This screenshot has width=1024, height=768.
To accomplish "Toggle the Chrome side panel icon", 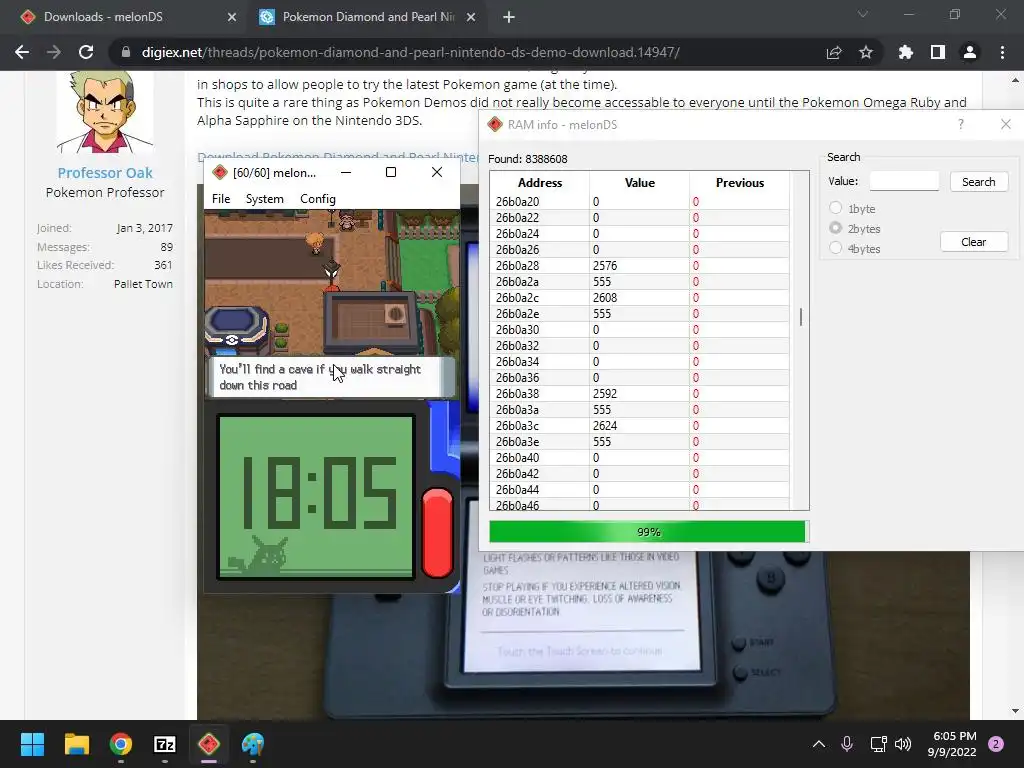I will (x=938, y=52).
